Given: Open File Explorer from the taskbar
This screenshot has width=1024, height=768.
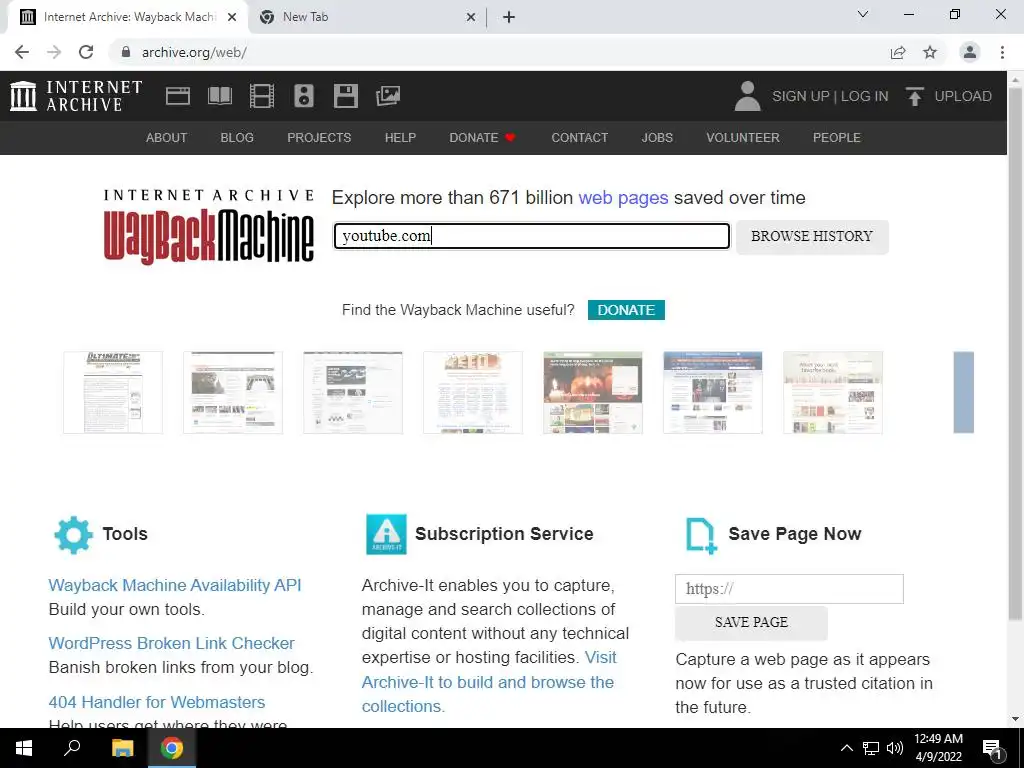Looking at the screenshot, I should pyautogui.click(x=122, y=748).
